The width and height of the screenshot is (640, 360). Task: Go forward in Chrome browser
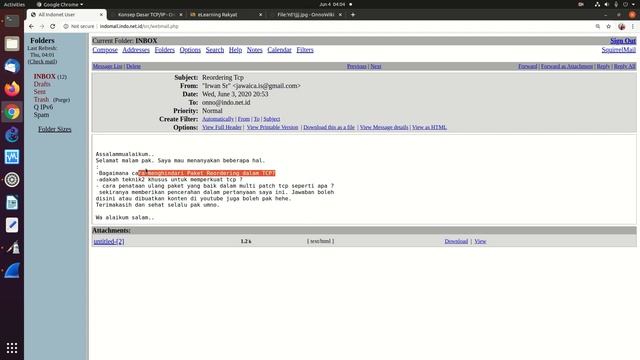tap(42, 26)
